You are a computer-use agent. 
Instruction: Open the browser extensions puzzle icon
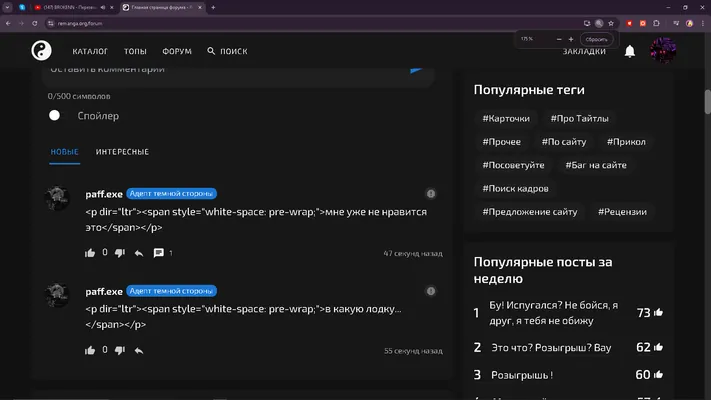[656, 23]
